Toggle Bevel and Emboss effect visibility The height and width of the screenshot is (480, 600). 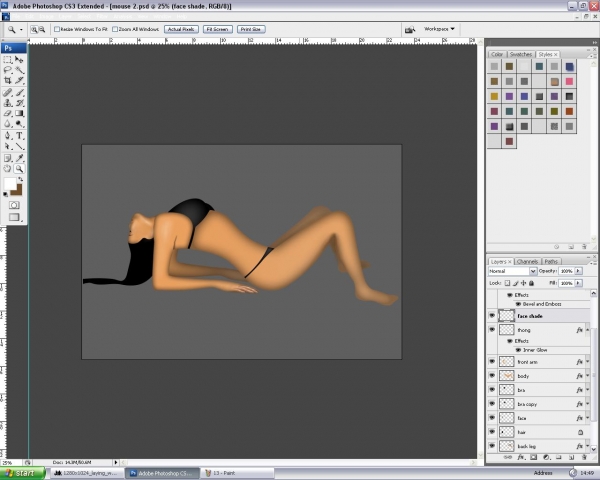click(x=518, y=304)
